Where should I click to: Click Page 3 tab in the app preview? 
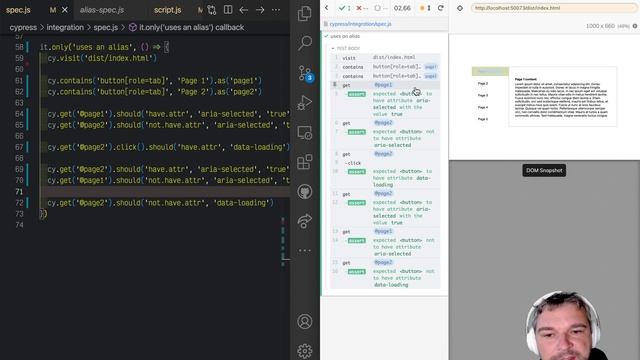(483, 95)
